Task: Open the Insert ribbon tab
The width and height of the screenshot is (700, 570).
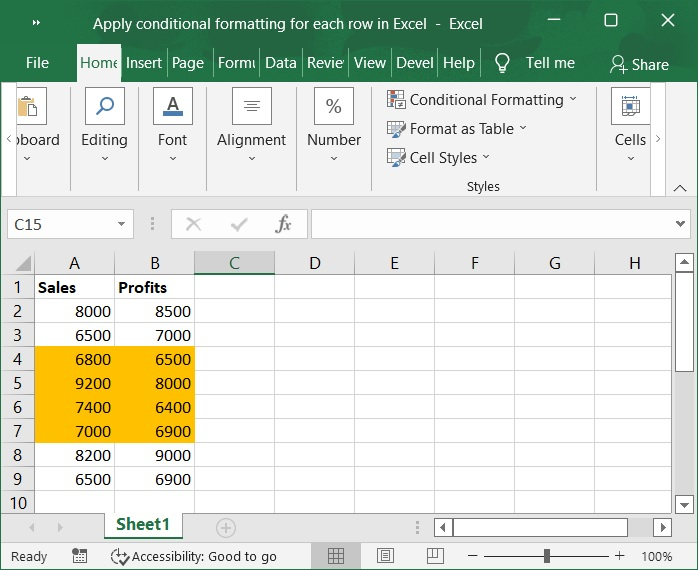Action: (144, 63)
